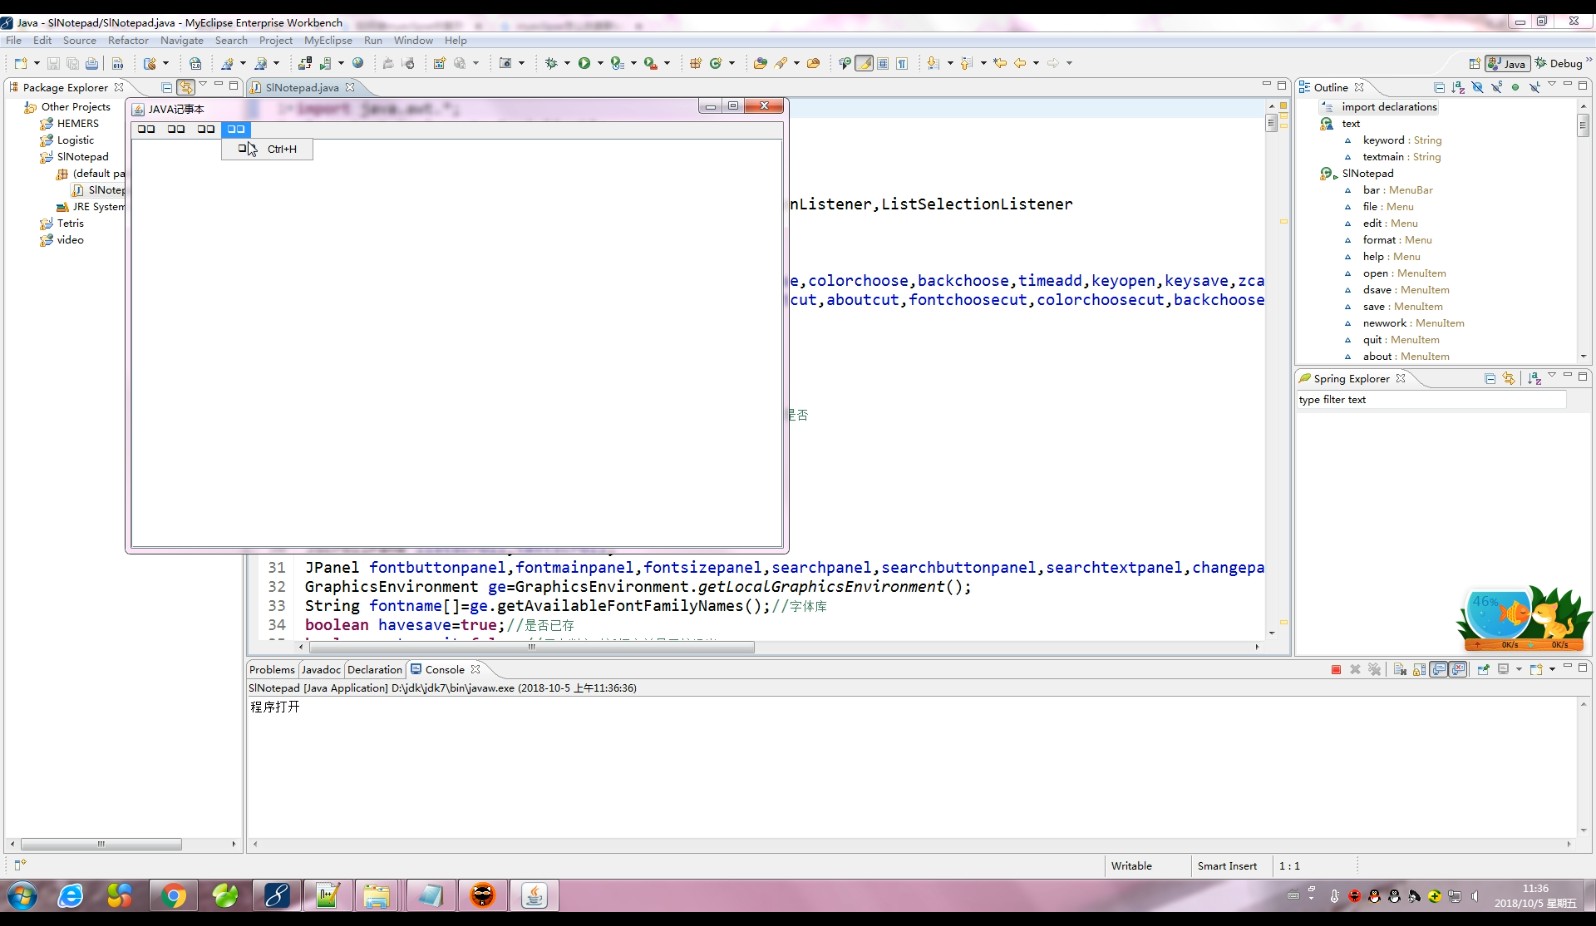Sort Spring Explorer alphabetically icon

tap(1534, 378)
